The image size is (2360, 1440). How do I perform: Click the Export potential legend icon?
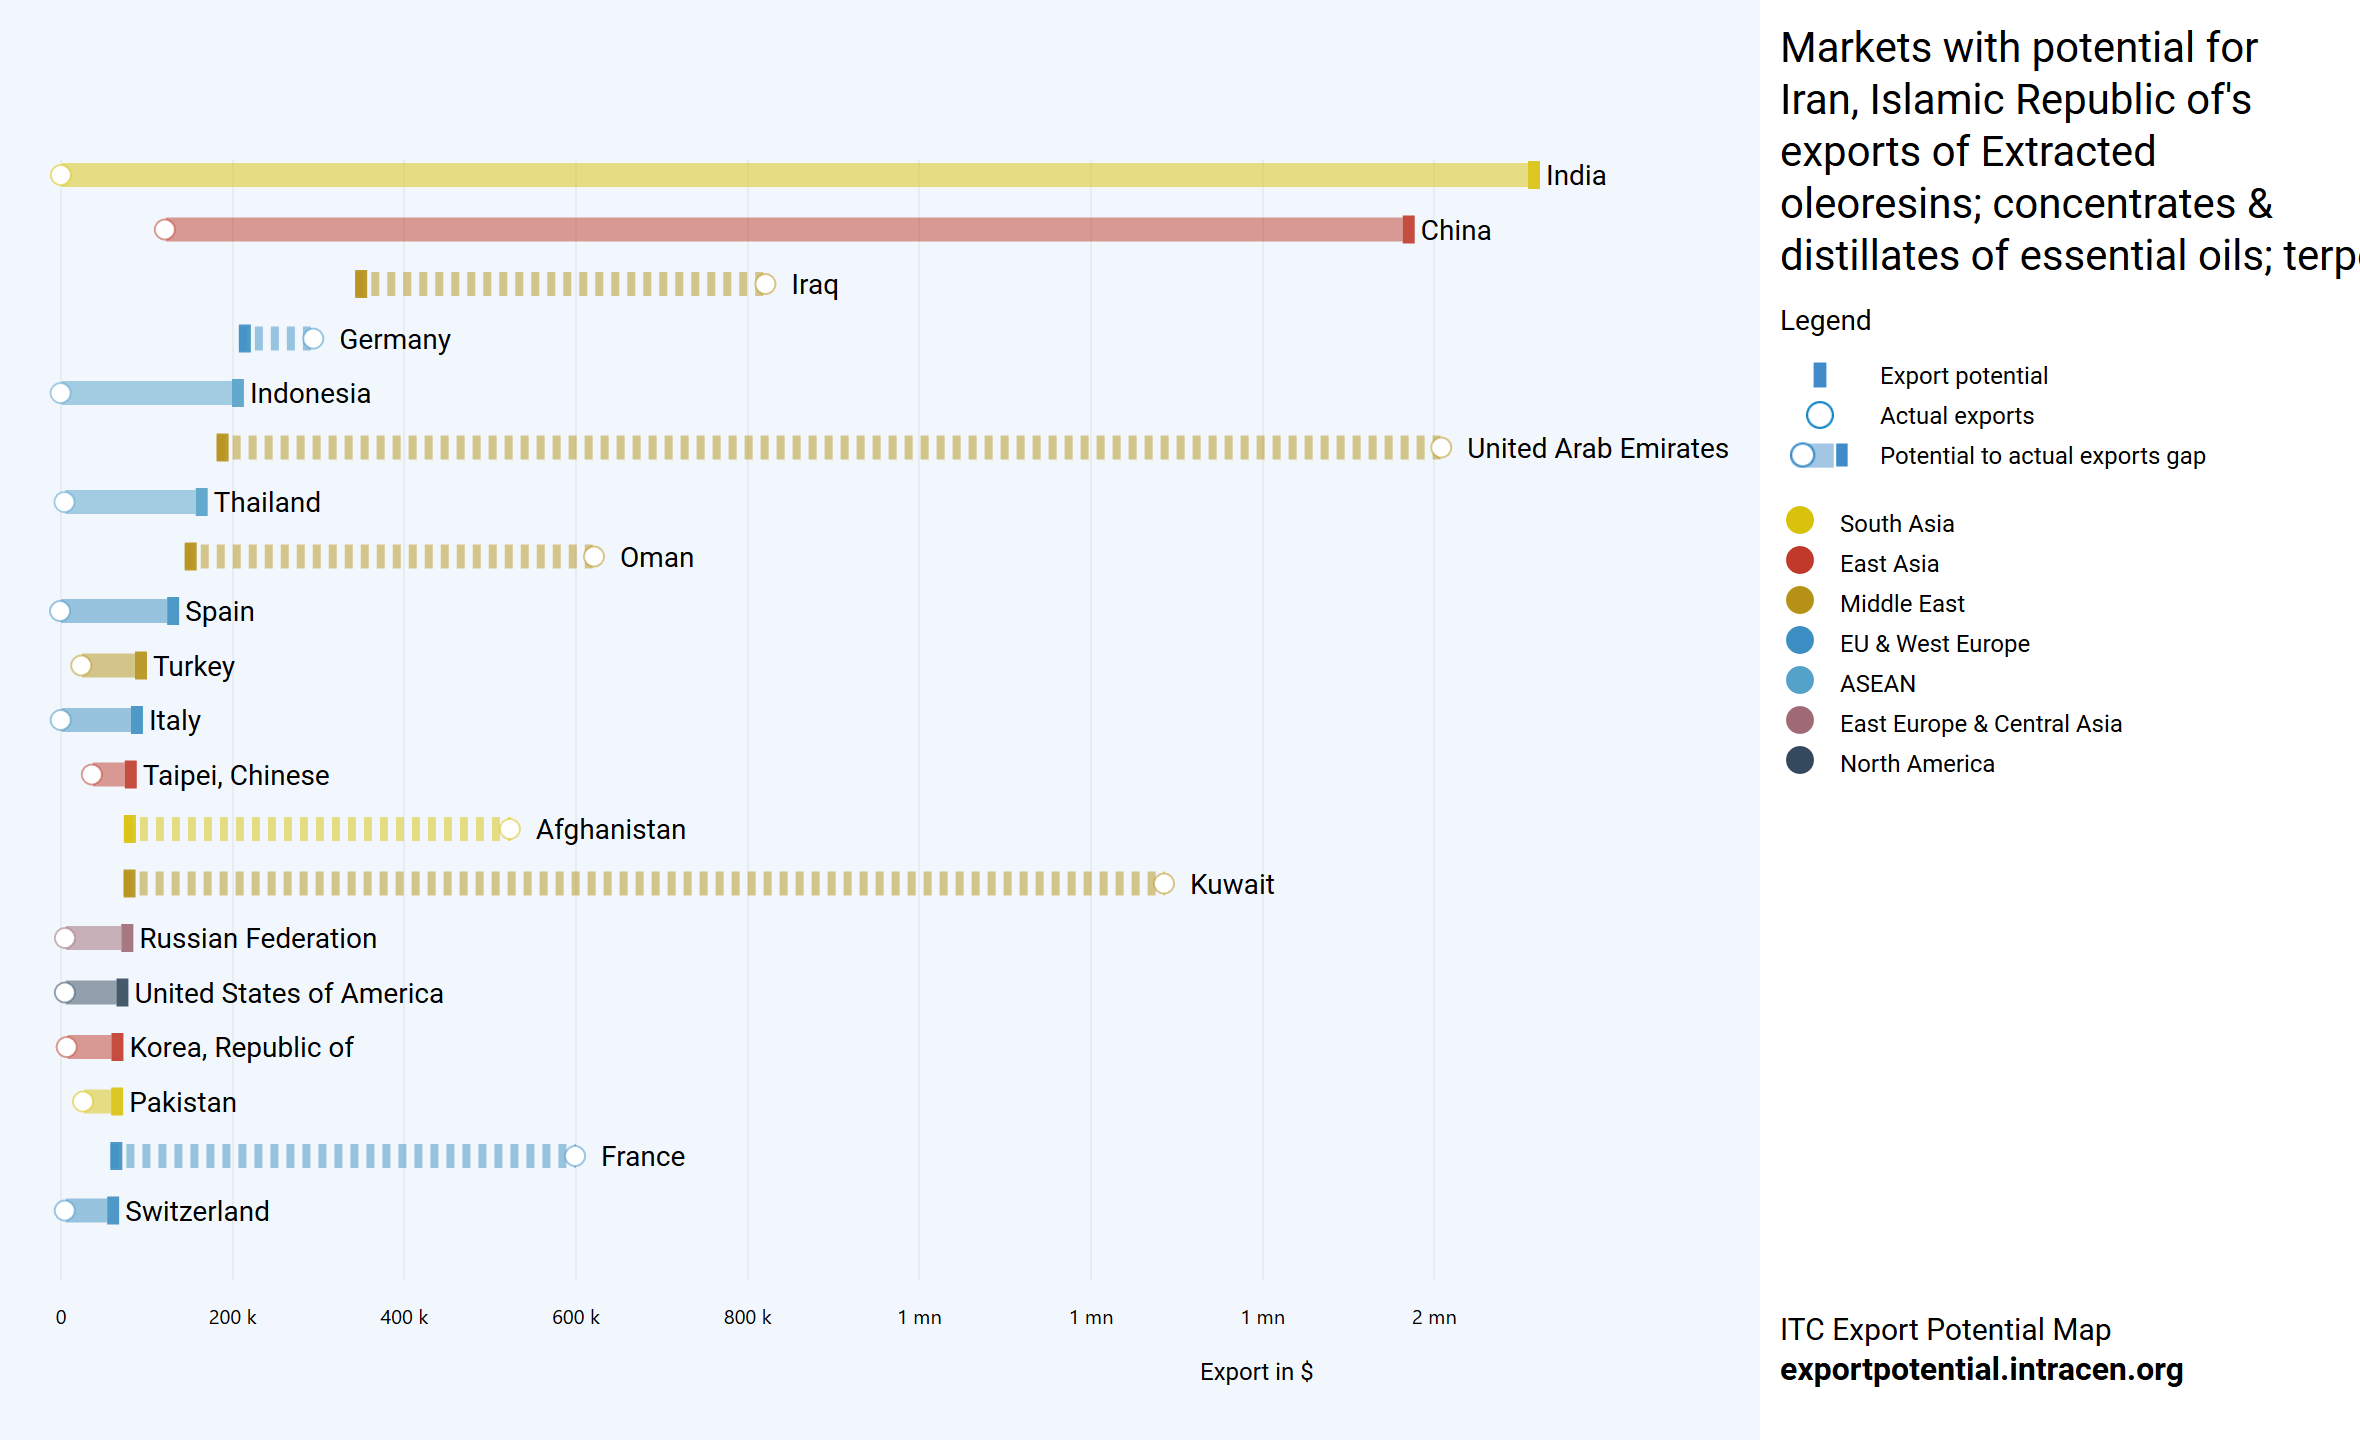click(x=1819, y=375)
